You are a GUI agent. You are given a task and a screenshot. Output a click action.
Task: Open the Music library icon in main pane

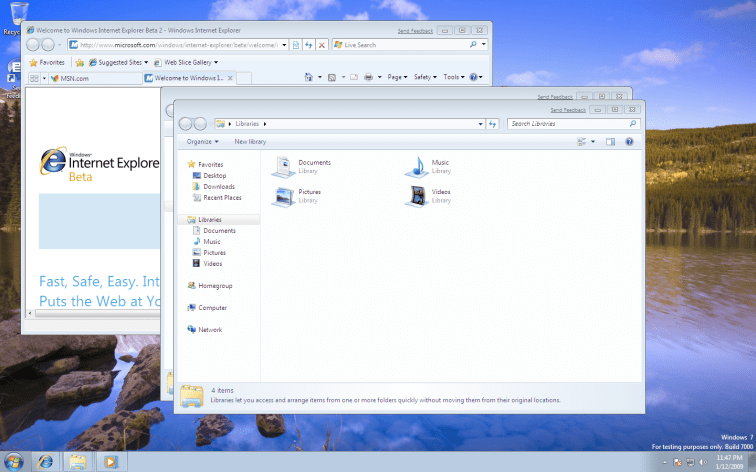[417, 167]
